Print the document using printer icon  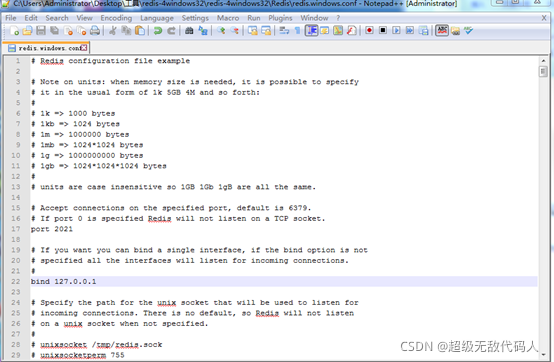[95, 31]
